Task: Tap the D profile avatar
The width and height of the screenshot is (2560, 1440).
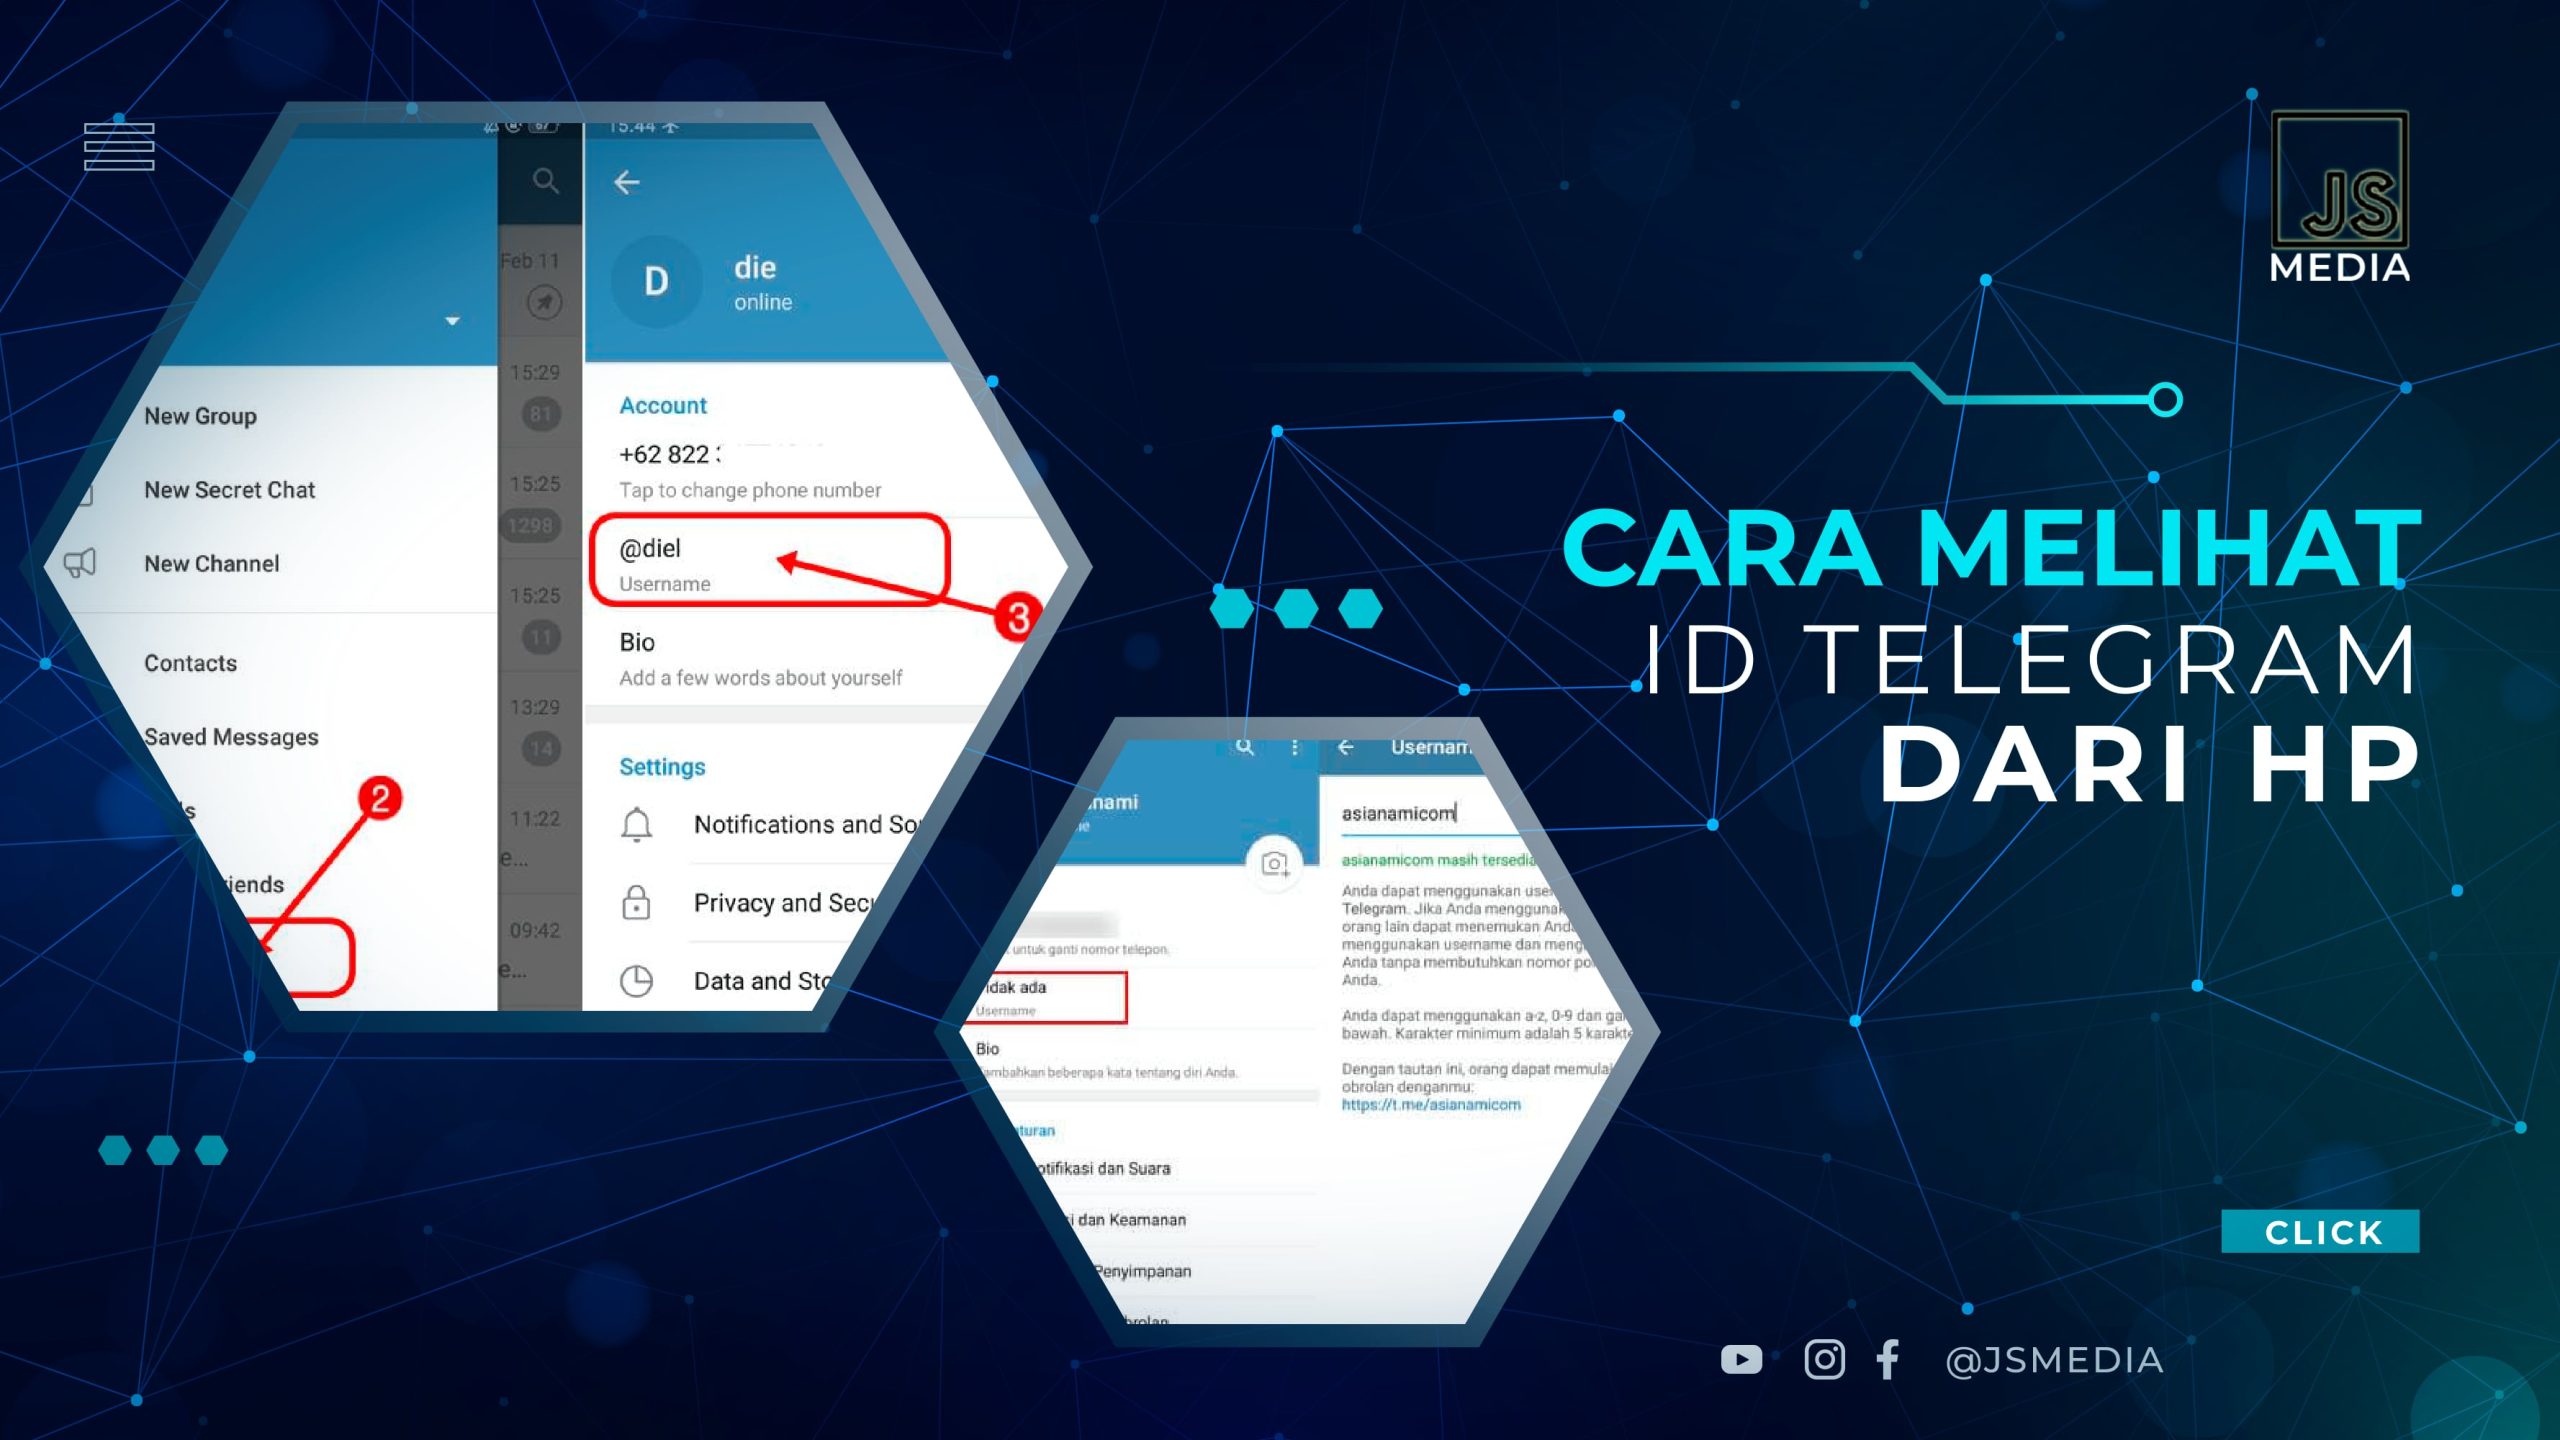Action: [656, 282]
